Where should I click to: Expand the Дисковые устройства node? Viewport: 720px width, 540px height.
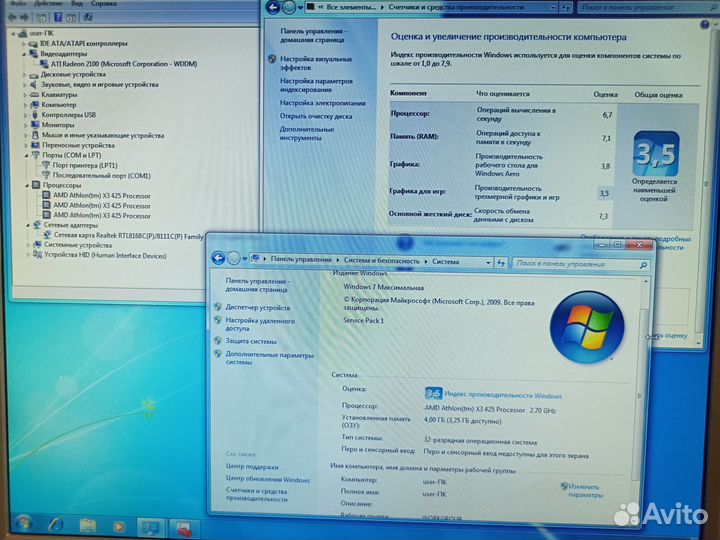coord(25,74)
